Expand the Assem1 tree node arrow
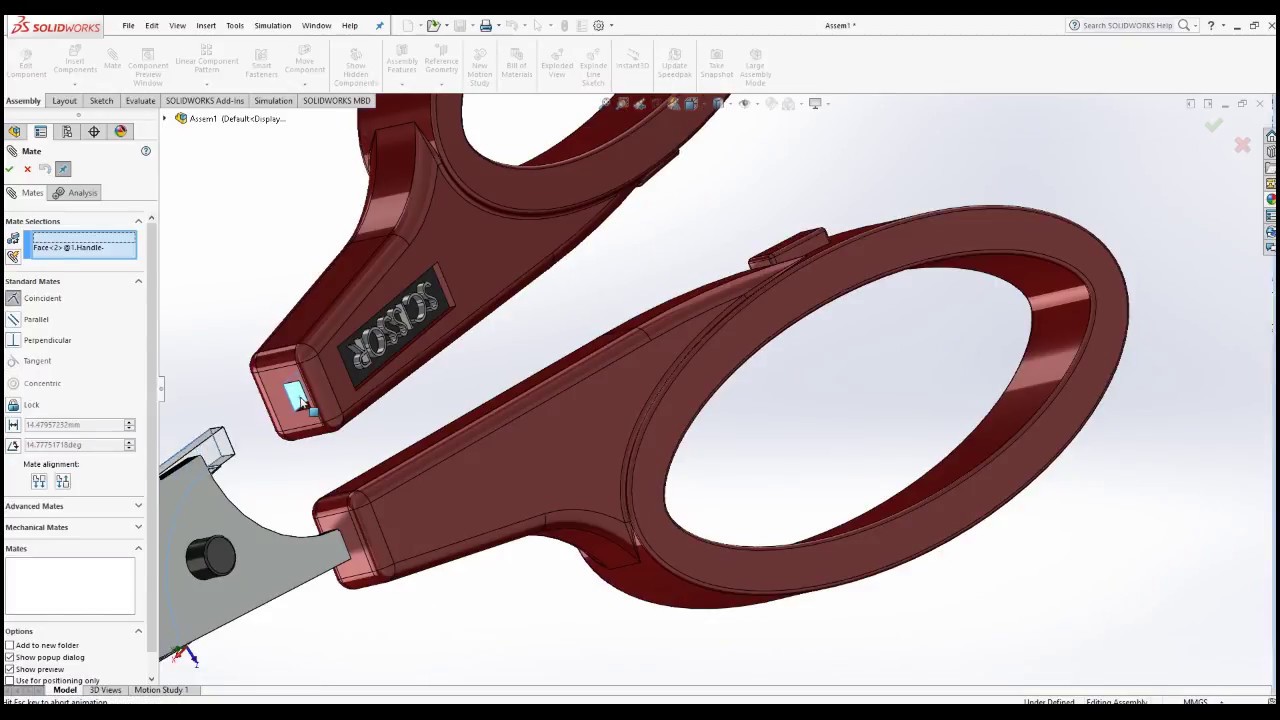This screenshot has width=1280, height=720. pyautogui.click(x=165, y=119)
